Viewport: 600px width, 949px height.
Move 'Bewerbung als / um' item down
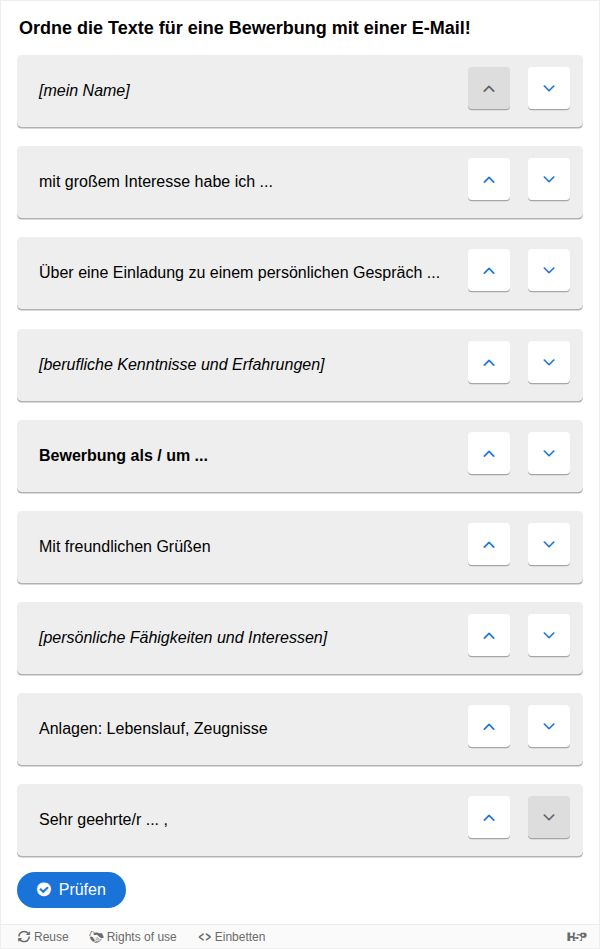pyautogui.click(x=549, y=453)
